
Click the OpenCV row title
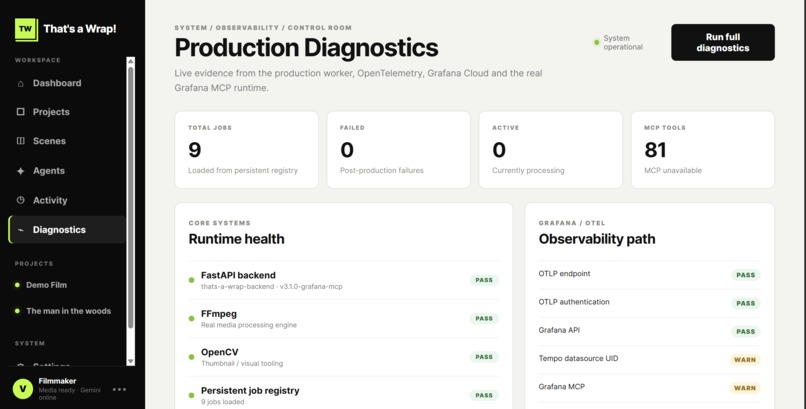219,352
